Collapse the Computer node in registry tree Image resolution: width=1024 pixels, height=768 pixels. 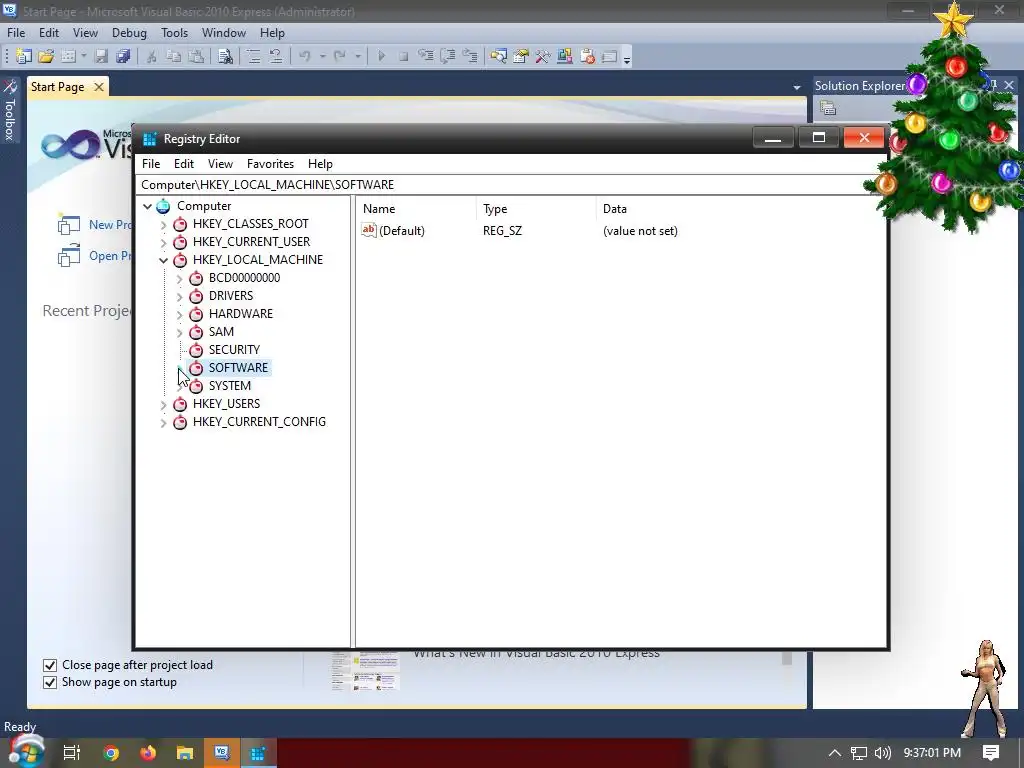[x=148, y=206]
